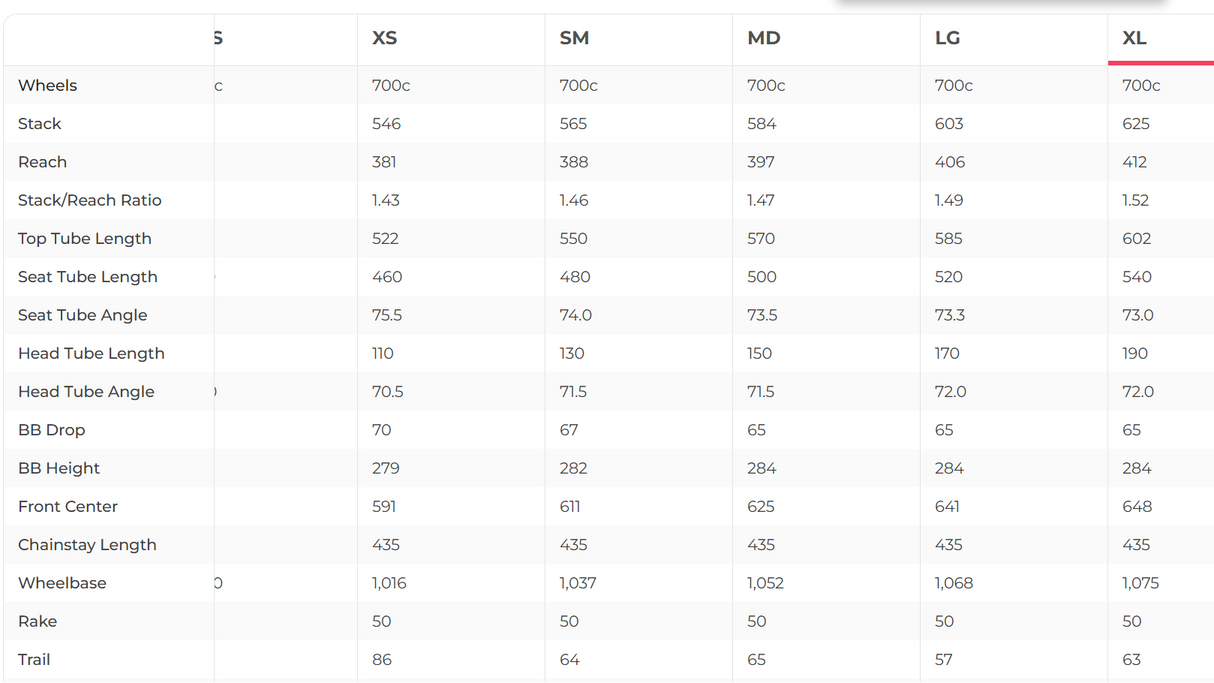Screen dimensions: 1214x683
Task: Click the BB Drop row label
Action: click(x=52, y=430)
